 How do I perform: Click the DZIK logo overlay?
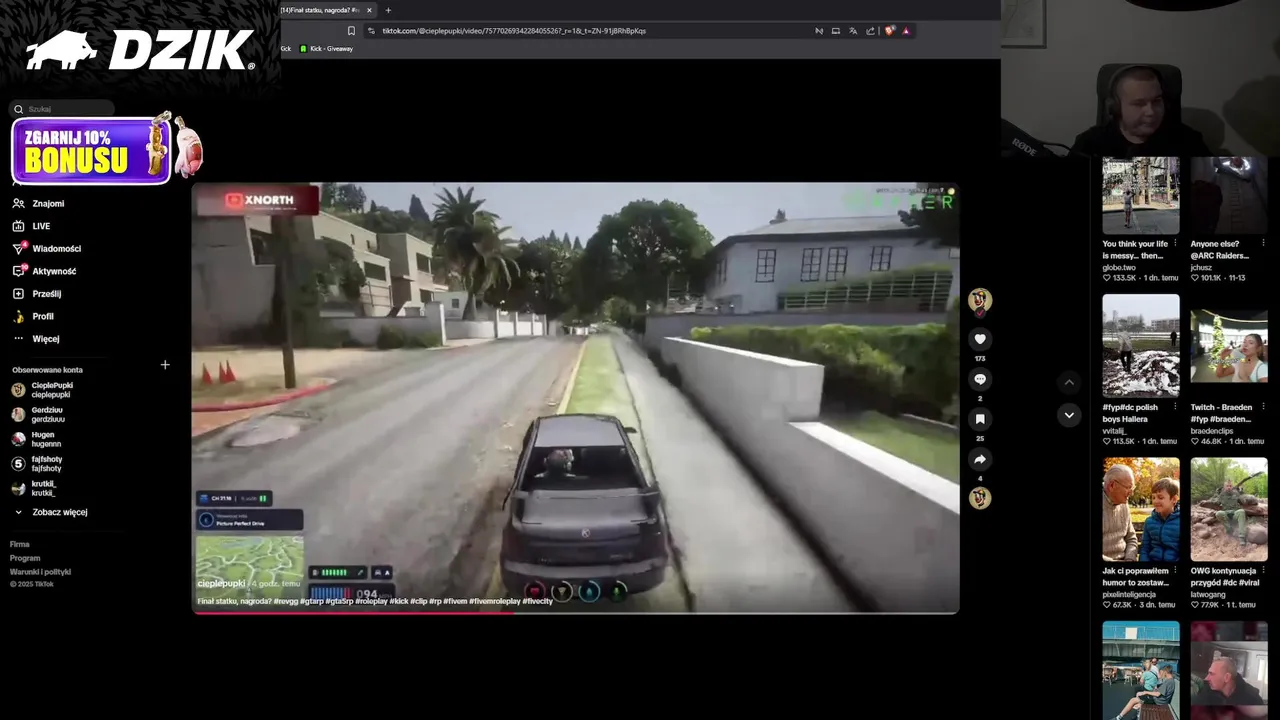pos(140,50)
